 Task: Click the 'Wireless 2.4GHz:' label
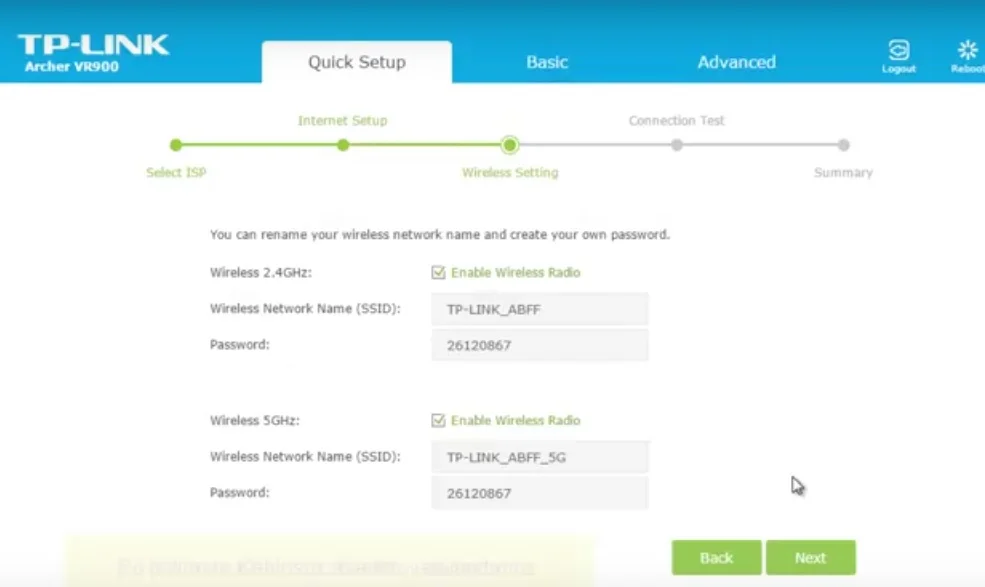pos(261,273)
